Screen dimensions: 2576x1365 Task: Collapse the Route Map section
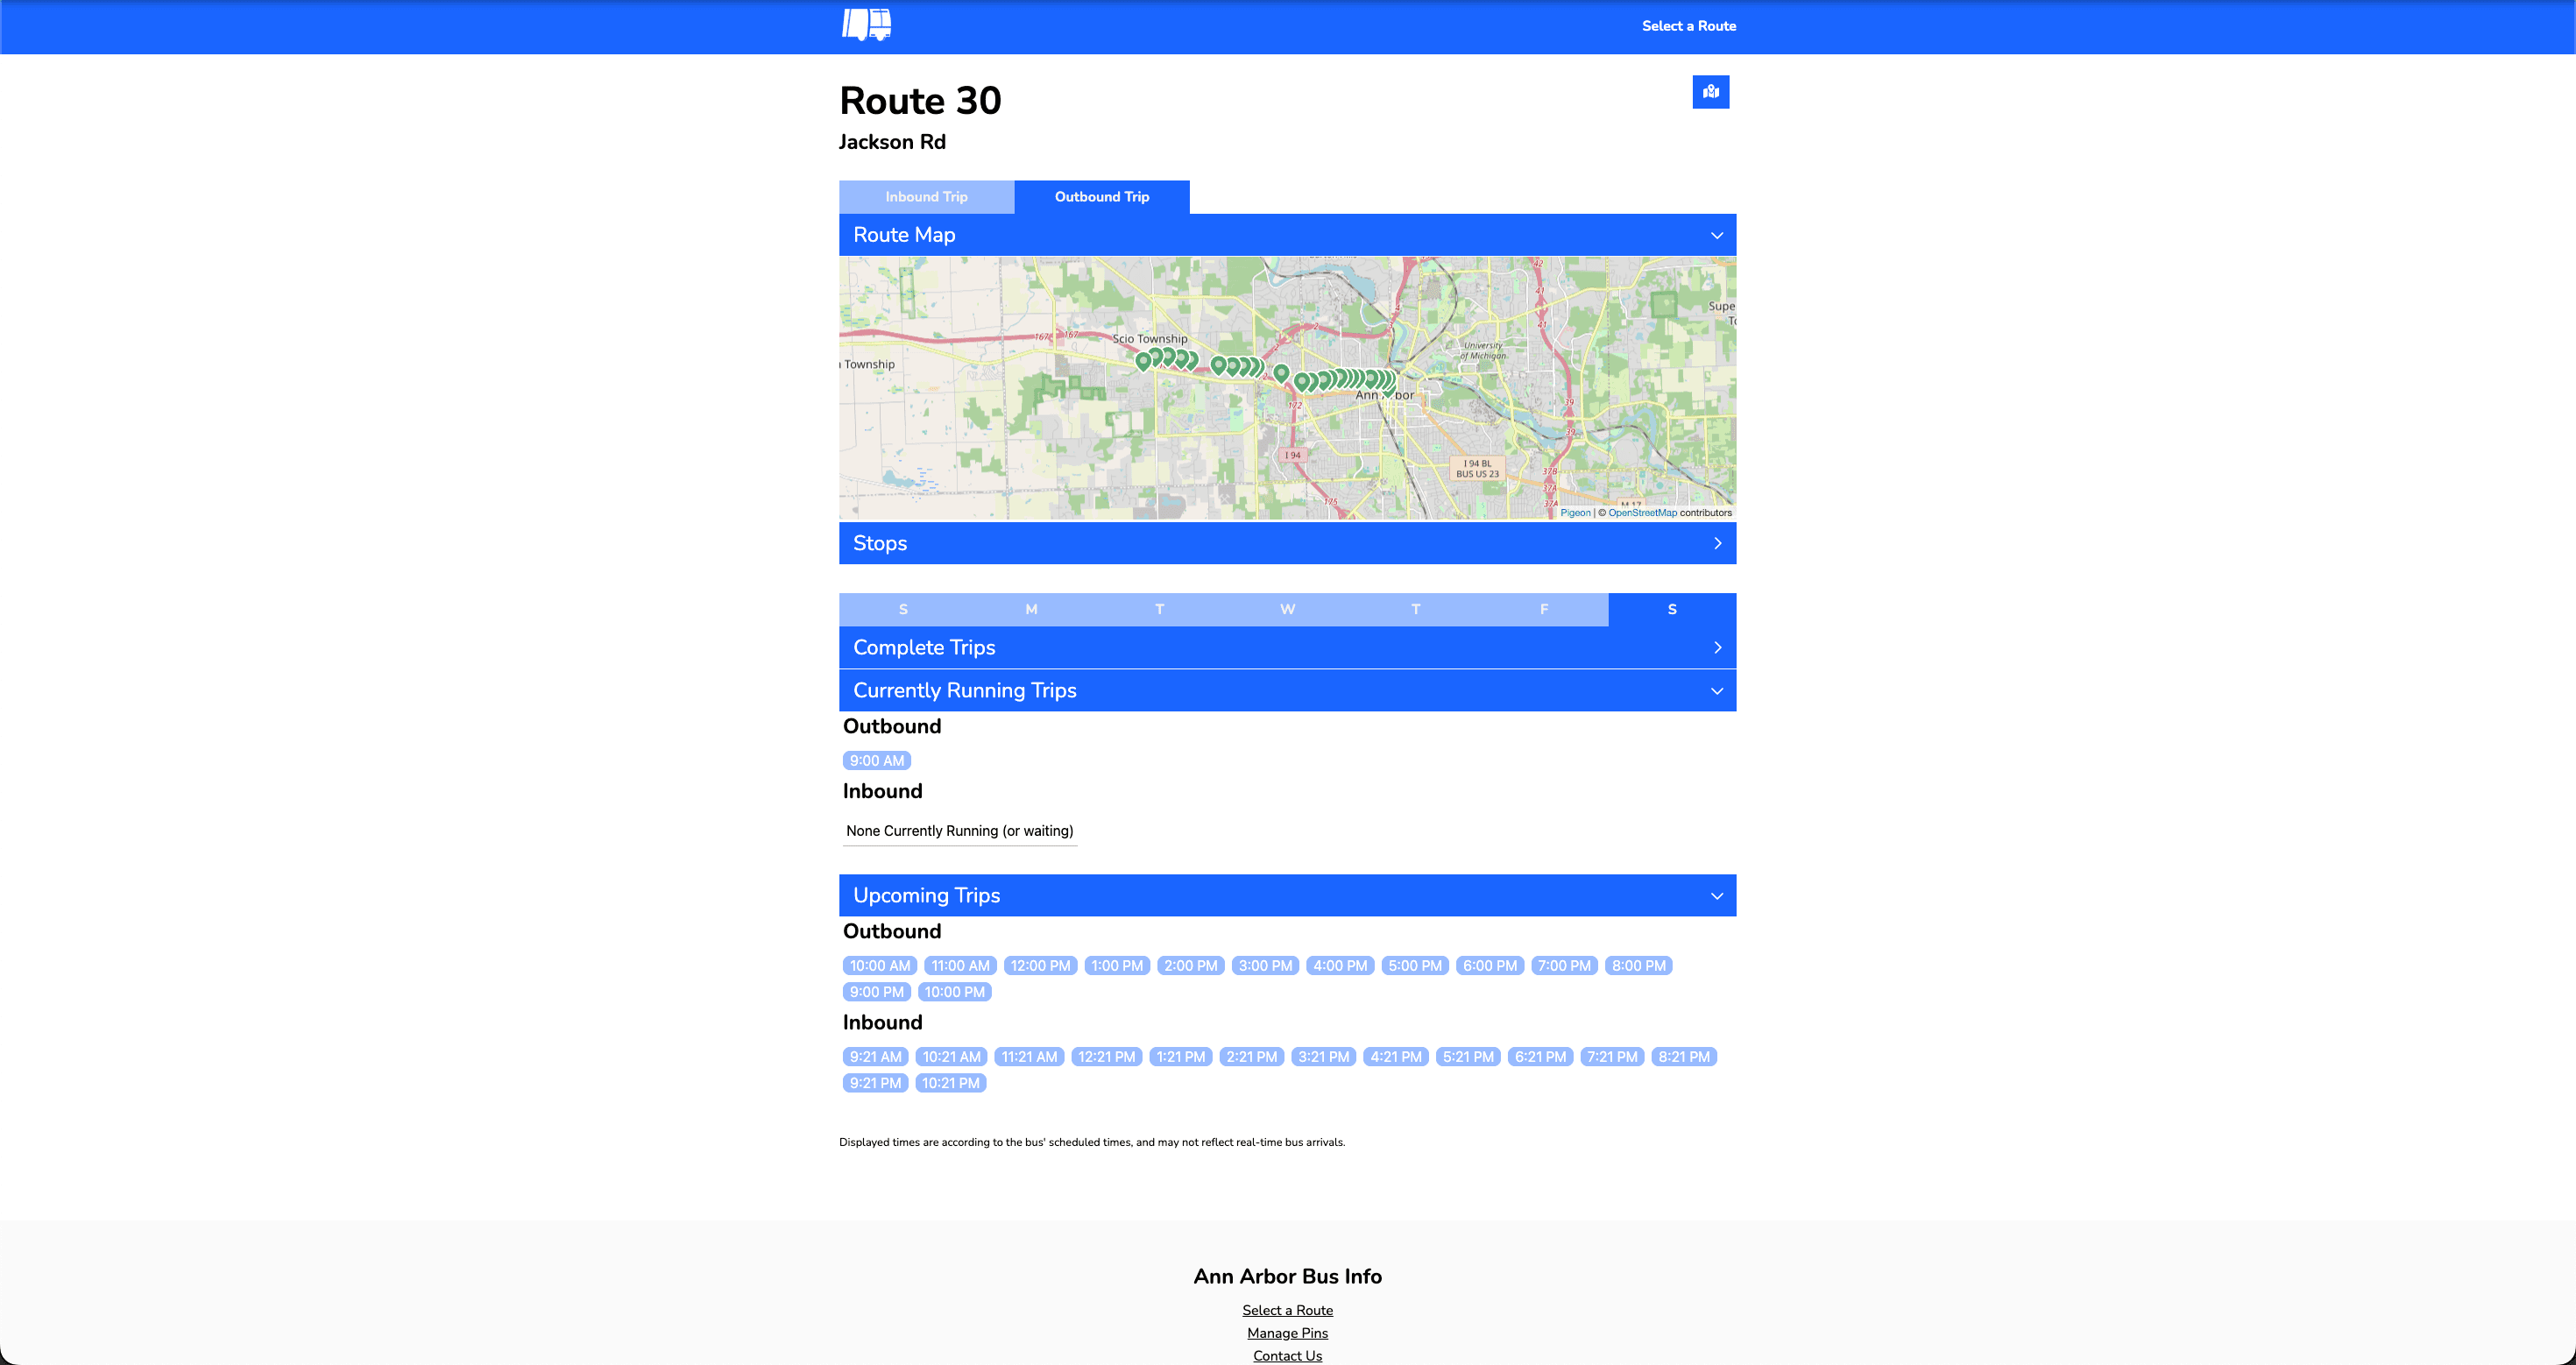coord(1717,235)
